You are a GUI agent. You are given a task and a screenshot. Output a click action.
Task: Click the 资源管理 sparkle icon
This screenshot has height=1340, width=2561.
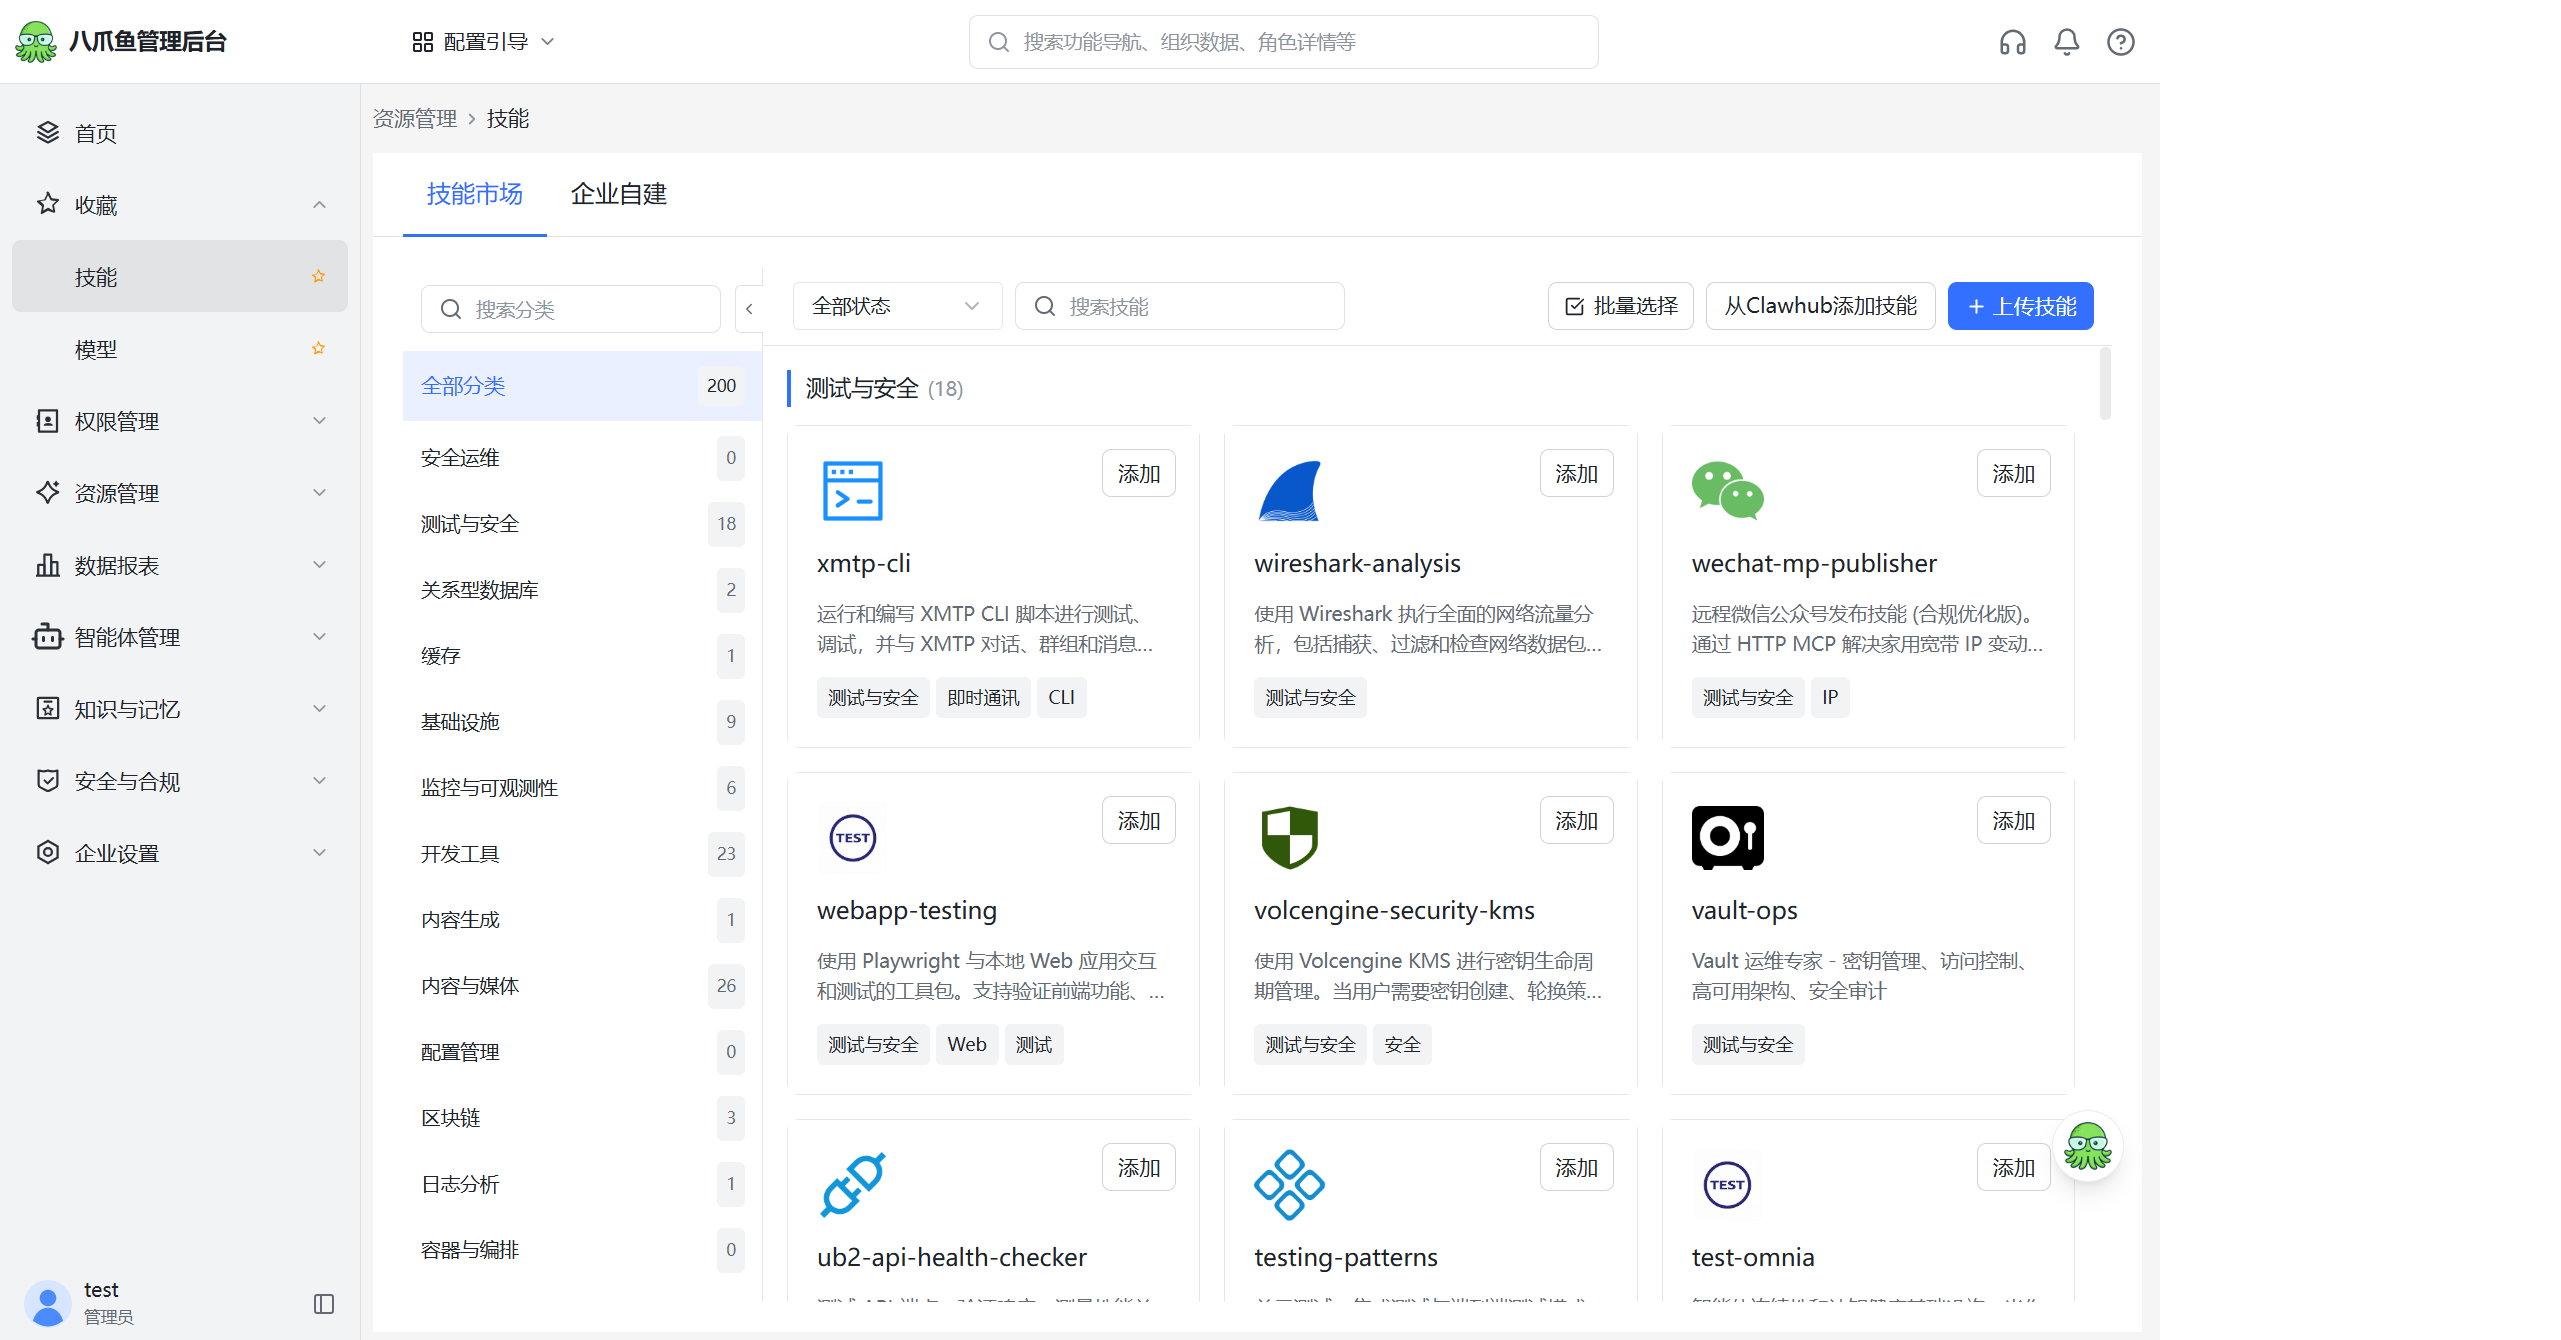pos(48,492)
